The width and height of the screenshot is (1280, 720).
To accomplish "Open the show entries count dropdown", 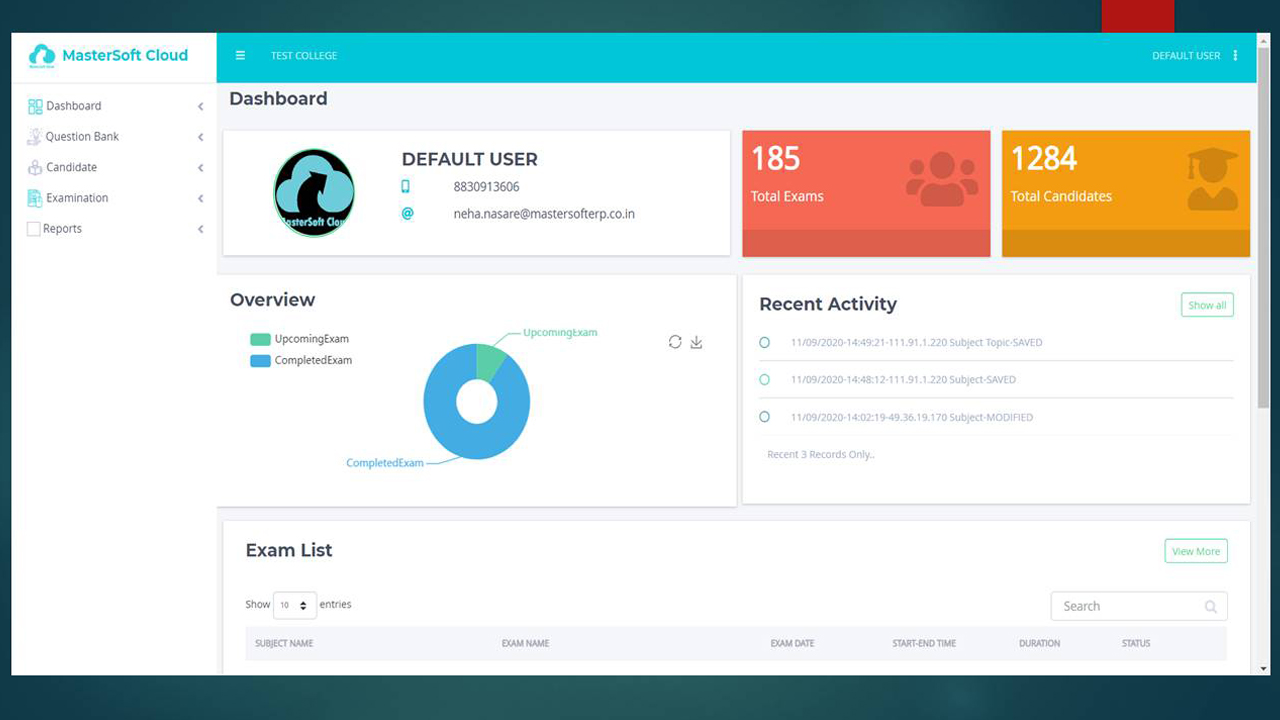I will point(294,605).
